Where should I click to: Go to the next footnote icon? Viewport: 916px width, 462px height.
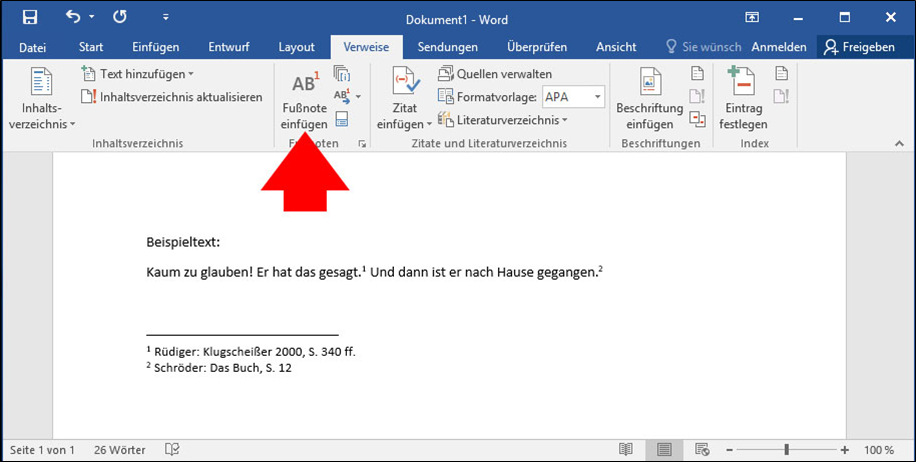pyautogui.click(x=342, y=96)
